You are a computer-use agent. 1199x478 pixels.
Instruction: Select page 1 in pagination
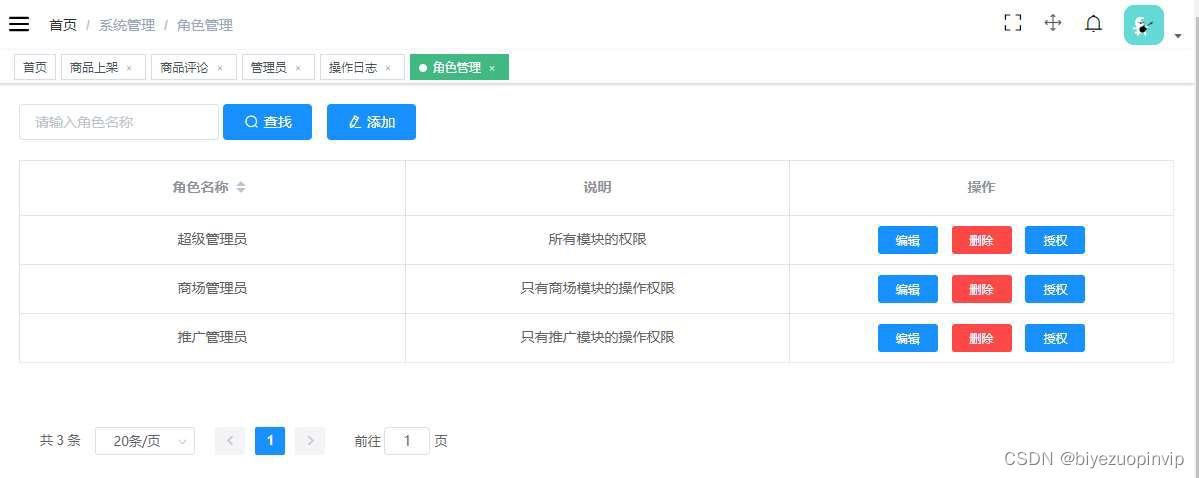270,441
